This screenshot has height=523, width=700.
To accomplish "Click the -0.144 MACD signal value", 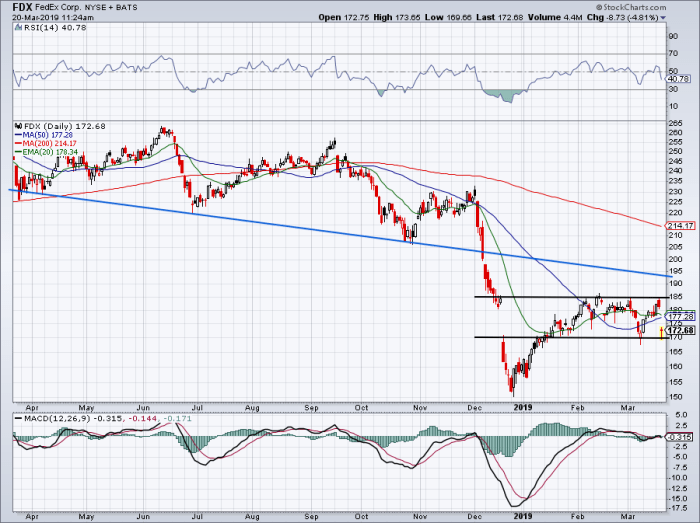I will (142, 419).
